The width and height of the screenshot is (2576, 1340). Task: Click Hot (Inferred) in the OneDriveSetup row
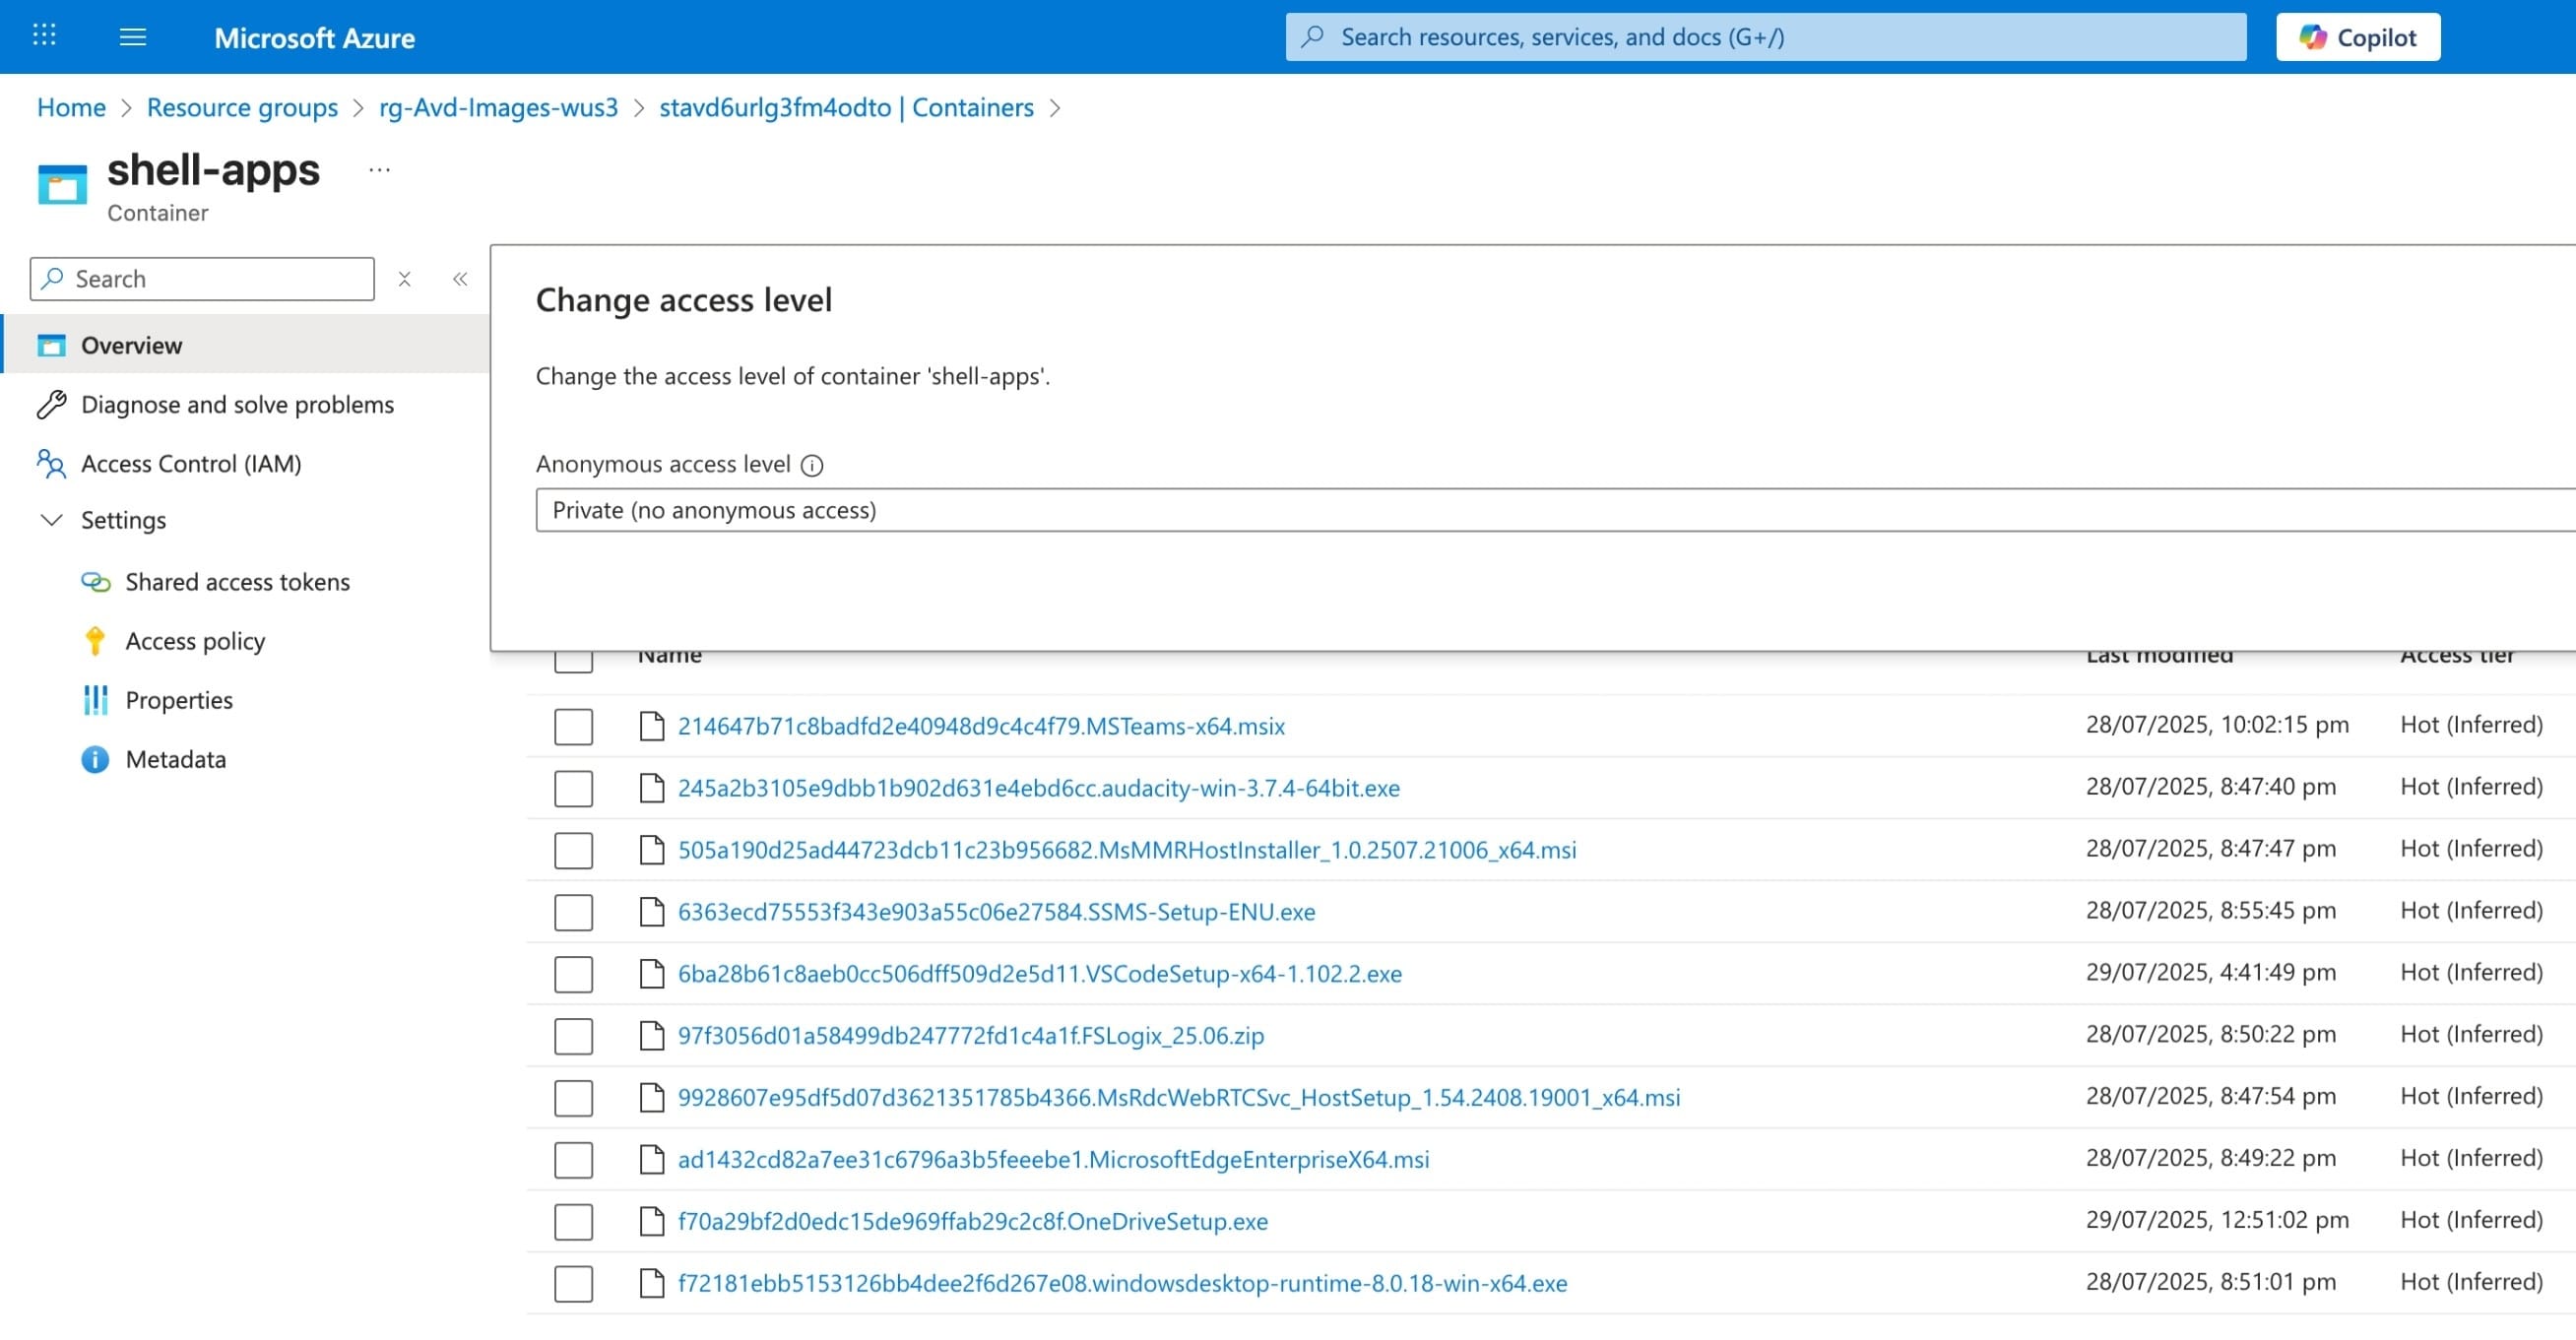(2471, 1221)
